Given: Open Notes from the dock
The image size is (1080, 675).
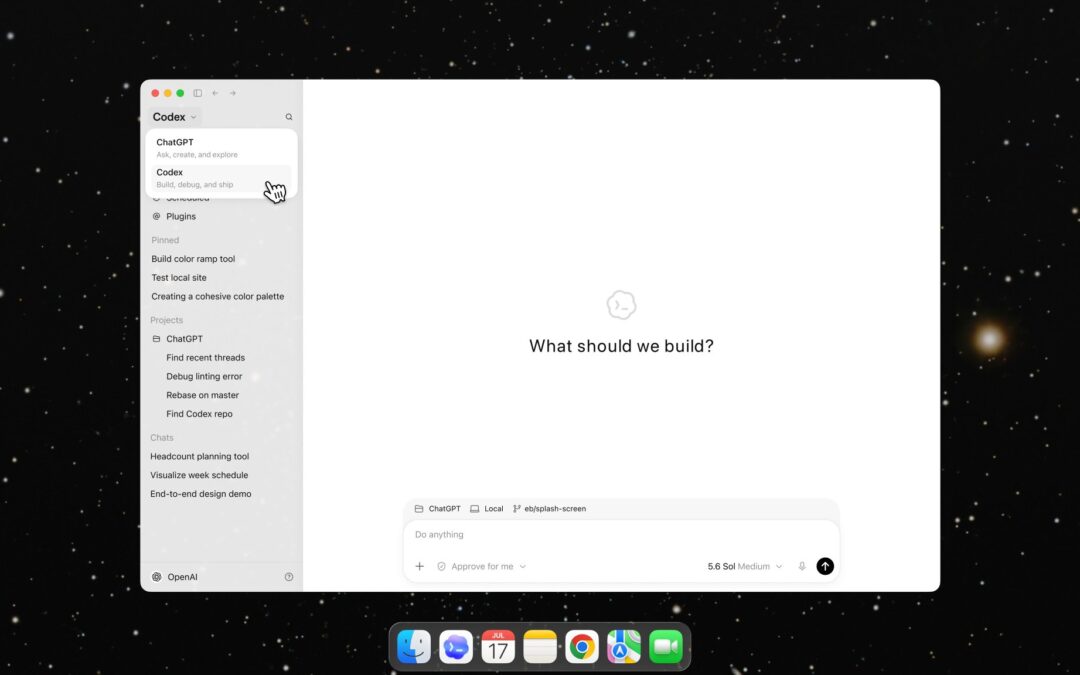Looking at the screenshot, I should pyautogui.click(x=540, y=647).
